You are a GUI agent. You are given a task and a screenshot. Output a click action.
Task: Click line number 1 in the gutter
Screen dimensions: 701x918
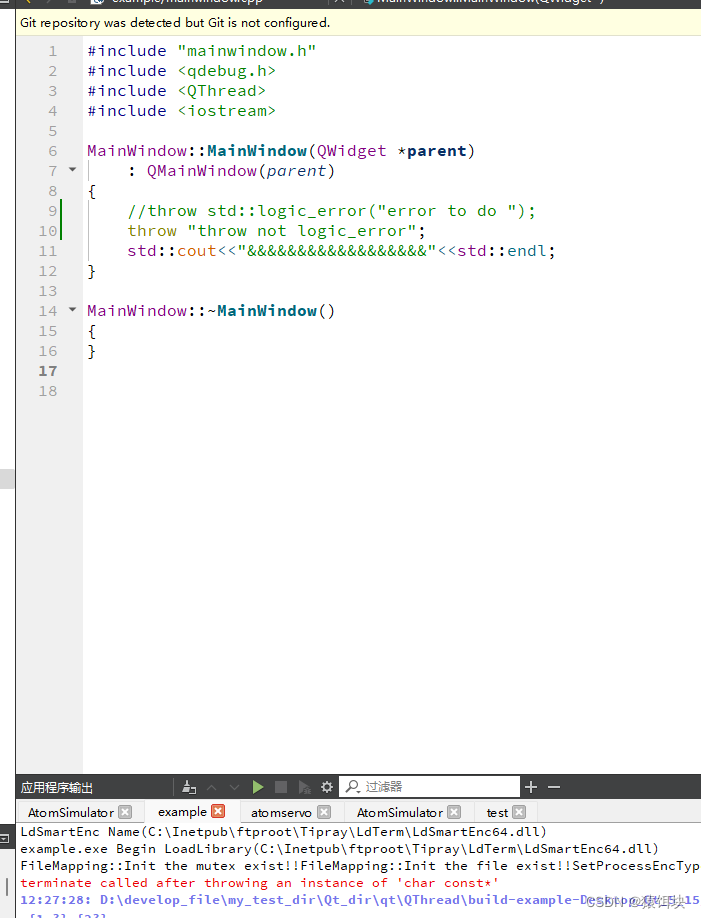[53, 52]
